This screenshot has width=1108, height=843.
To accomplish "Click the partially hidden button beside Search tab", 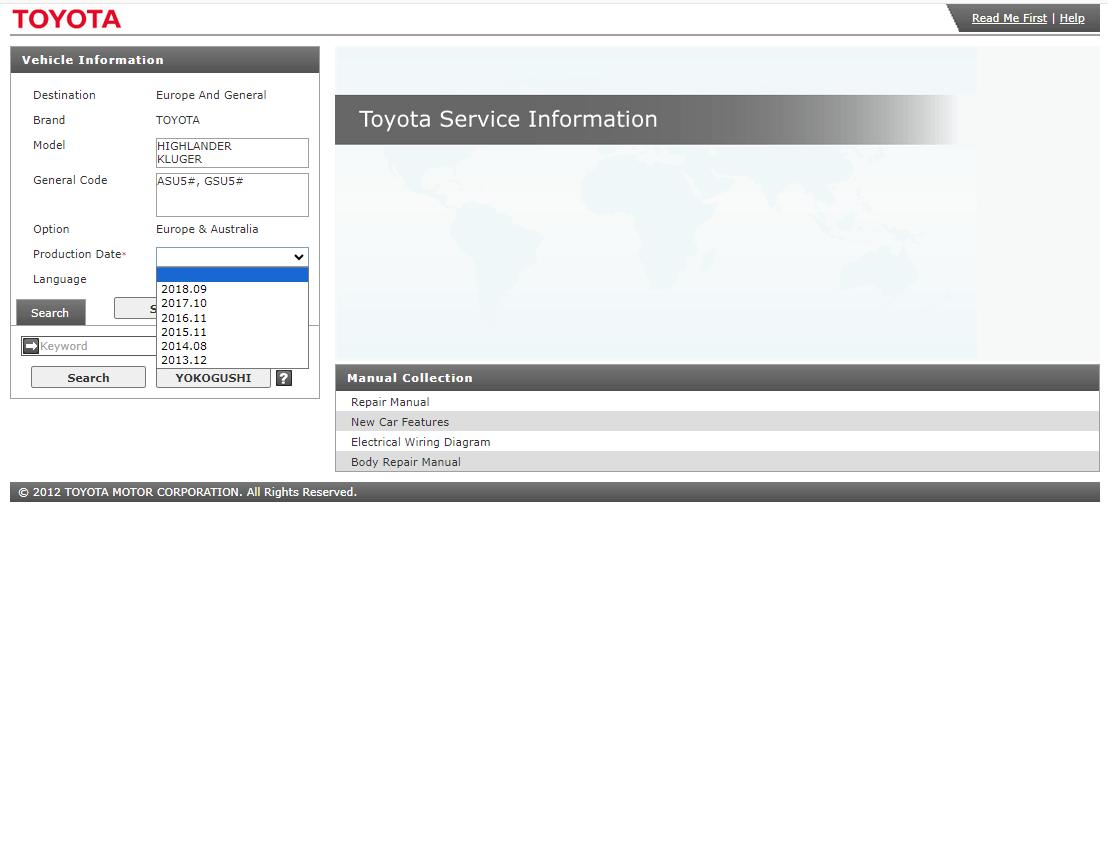I will (x=135, y=308).
